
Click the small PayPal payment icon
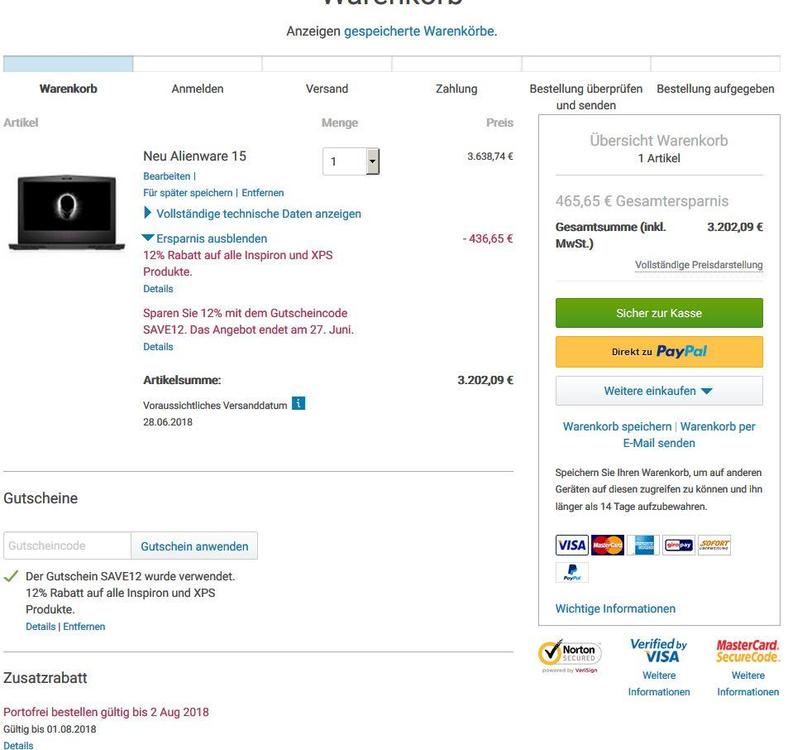click(571, 572)
